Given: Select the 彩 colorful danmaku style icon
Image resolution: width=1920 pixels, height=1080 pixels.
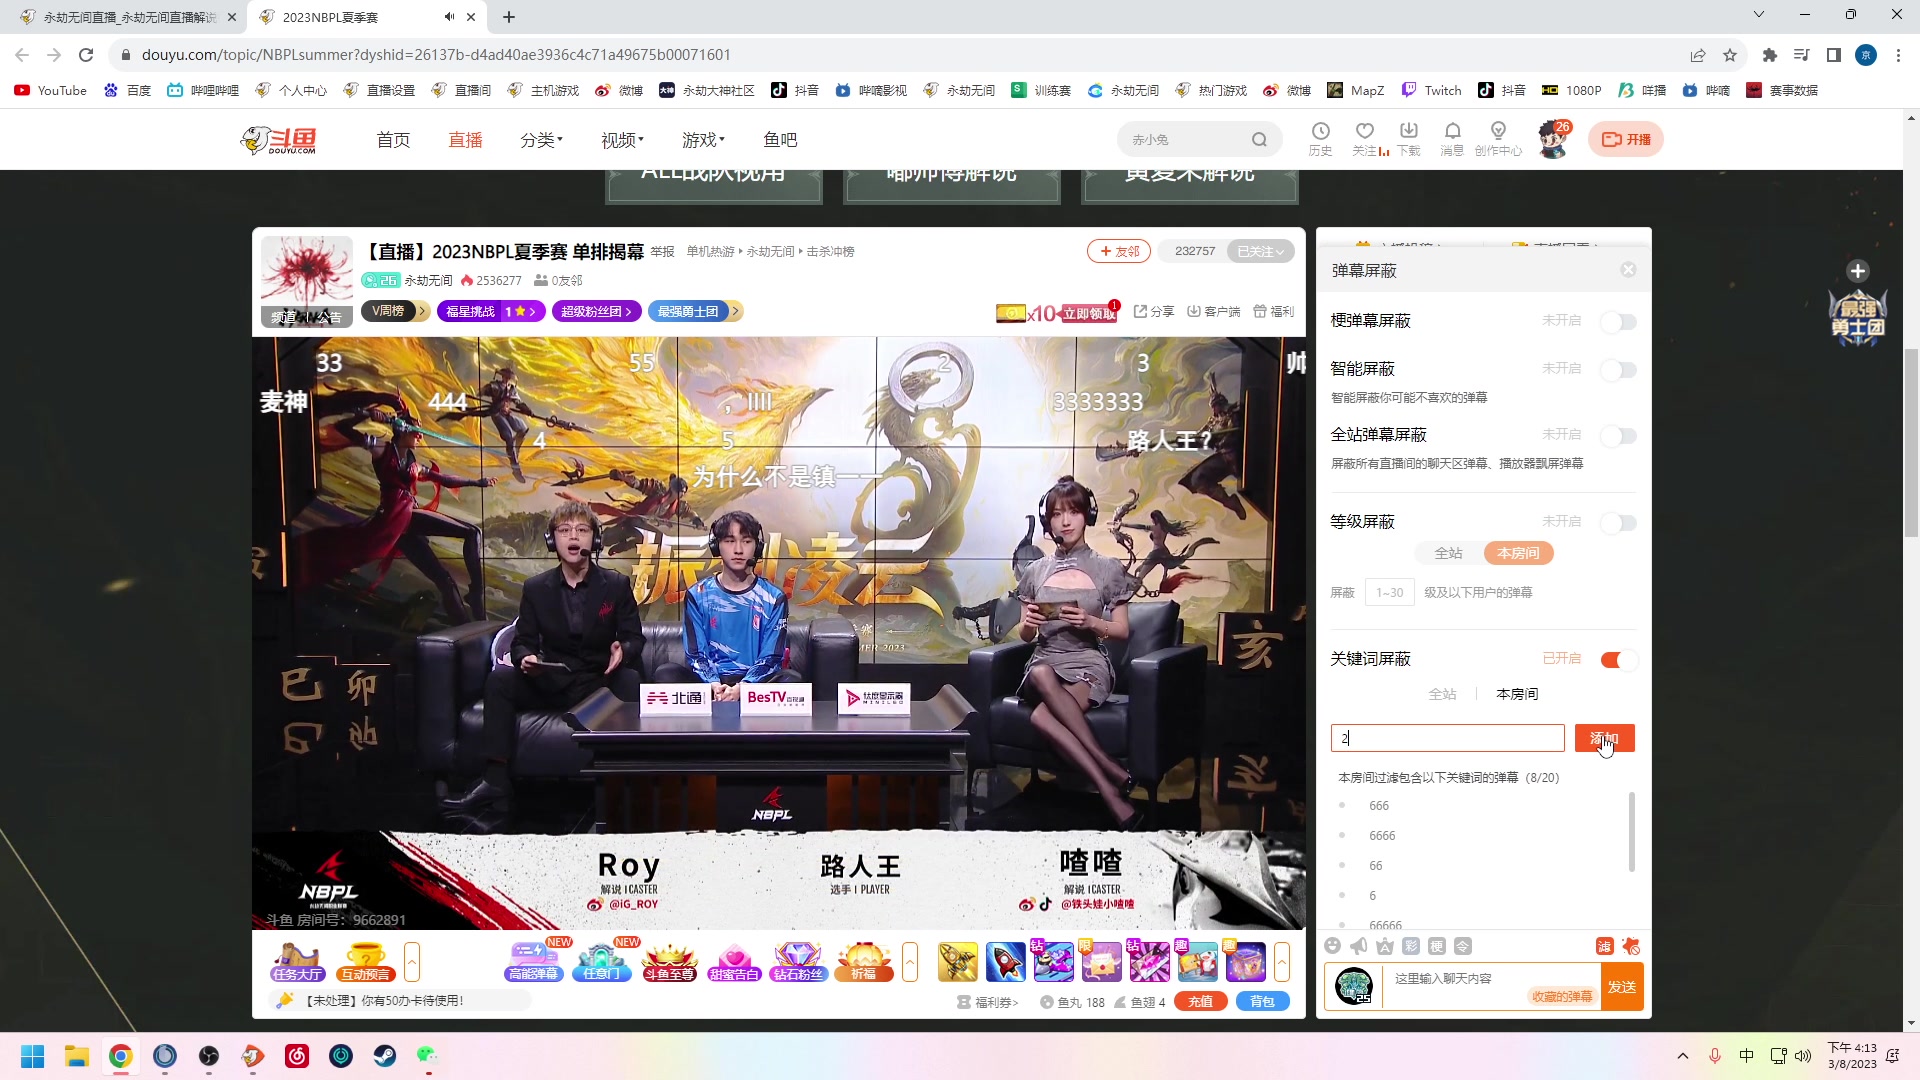Looking at the screenshot, I should coord(1410,945).
